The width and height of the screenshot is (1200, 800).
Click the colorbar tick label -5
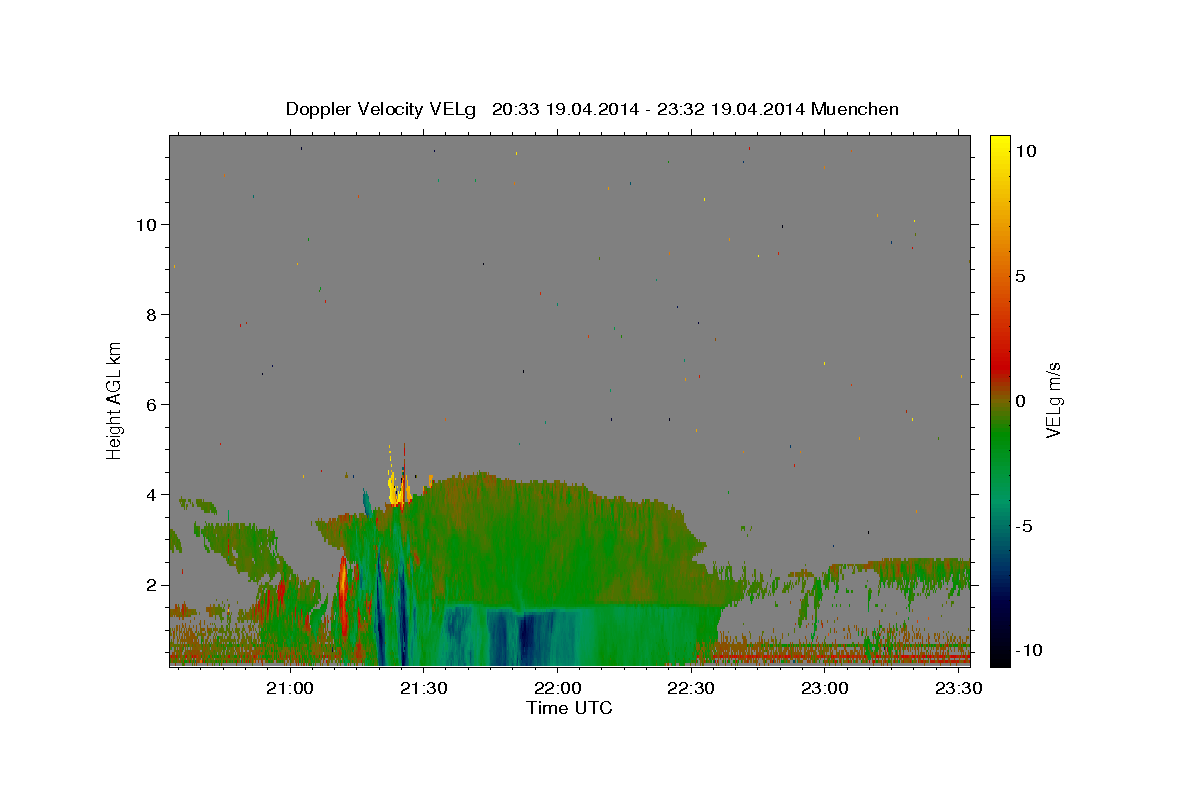(1025, 526)
